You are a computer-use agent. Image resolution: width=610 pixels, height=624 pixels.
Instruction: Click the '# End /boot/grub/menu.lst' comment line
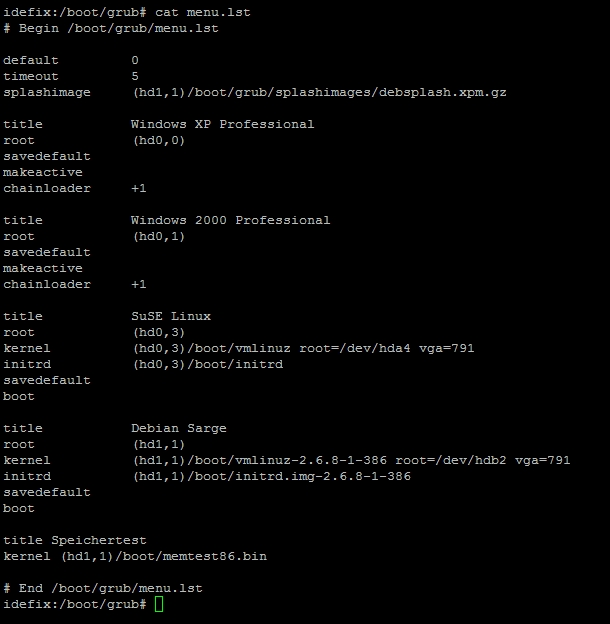click(x=102, y=588)
